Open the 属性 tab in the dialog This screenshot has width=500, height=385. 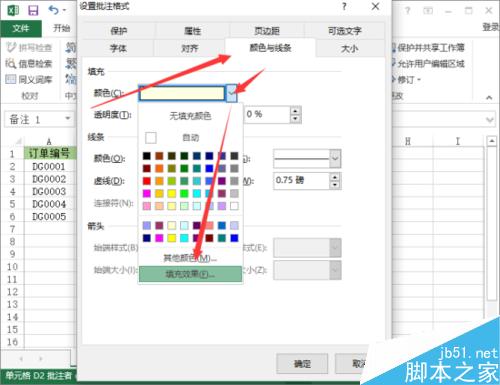click(x=193, y=31)
